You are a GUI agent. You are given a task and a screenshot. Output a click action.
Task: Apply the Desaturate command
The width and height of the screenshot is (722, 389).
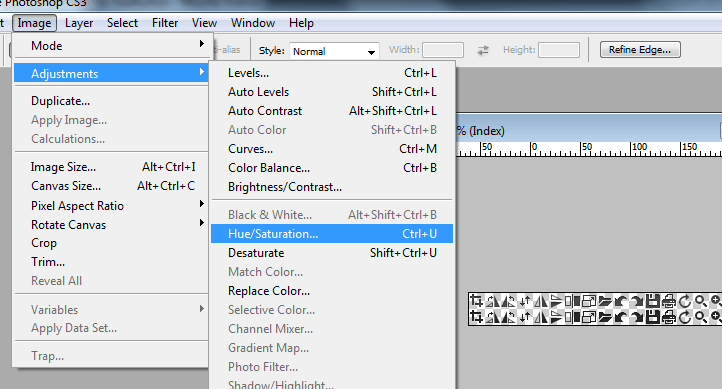pos(332,253)
